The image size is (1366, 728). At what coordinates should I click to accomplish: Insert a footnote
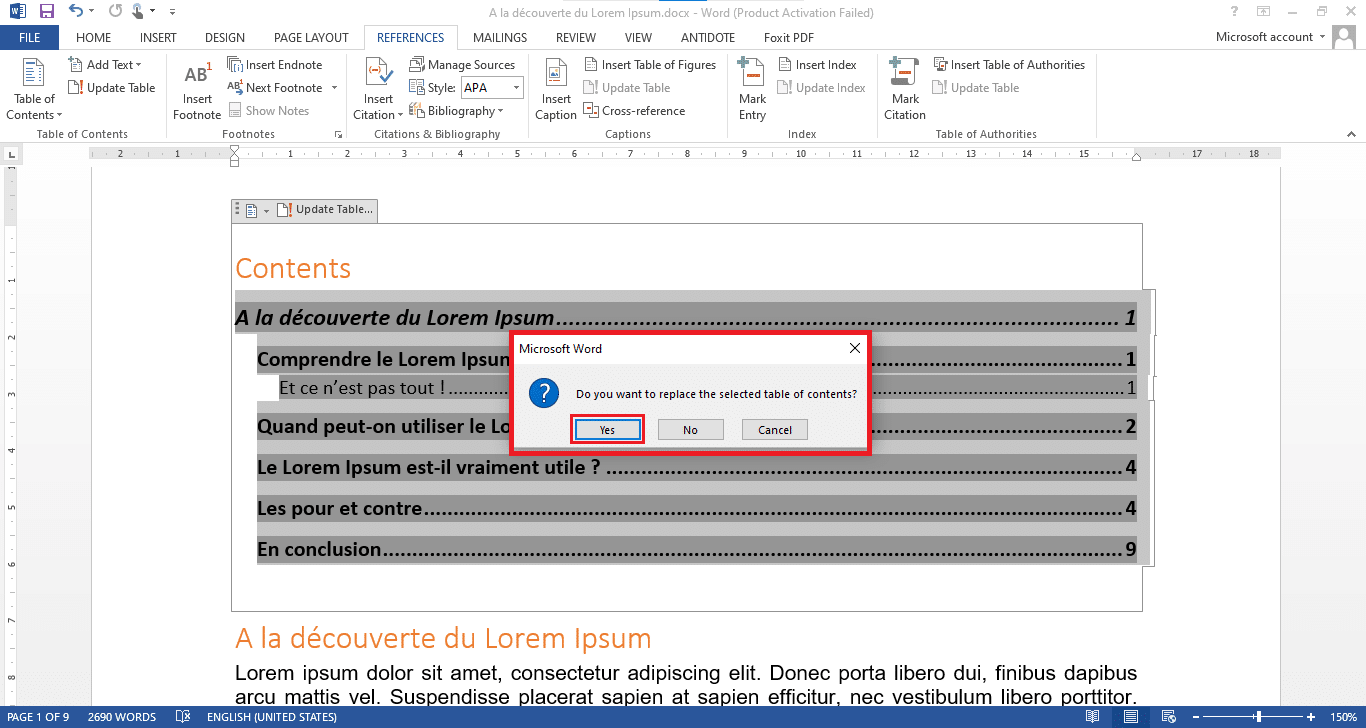pos(197,91)
